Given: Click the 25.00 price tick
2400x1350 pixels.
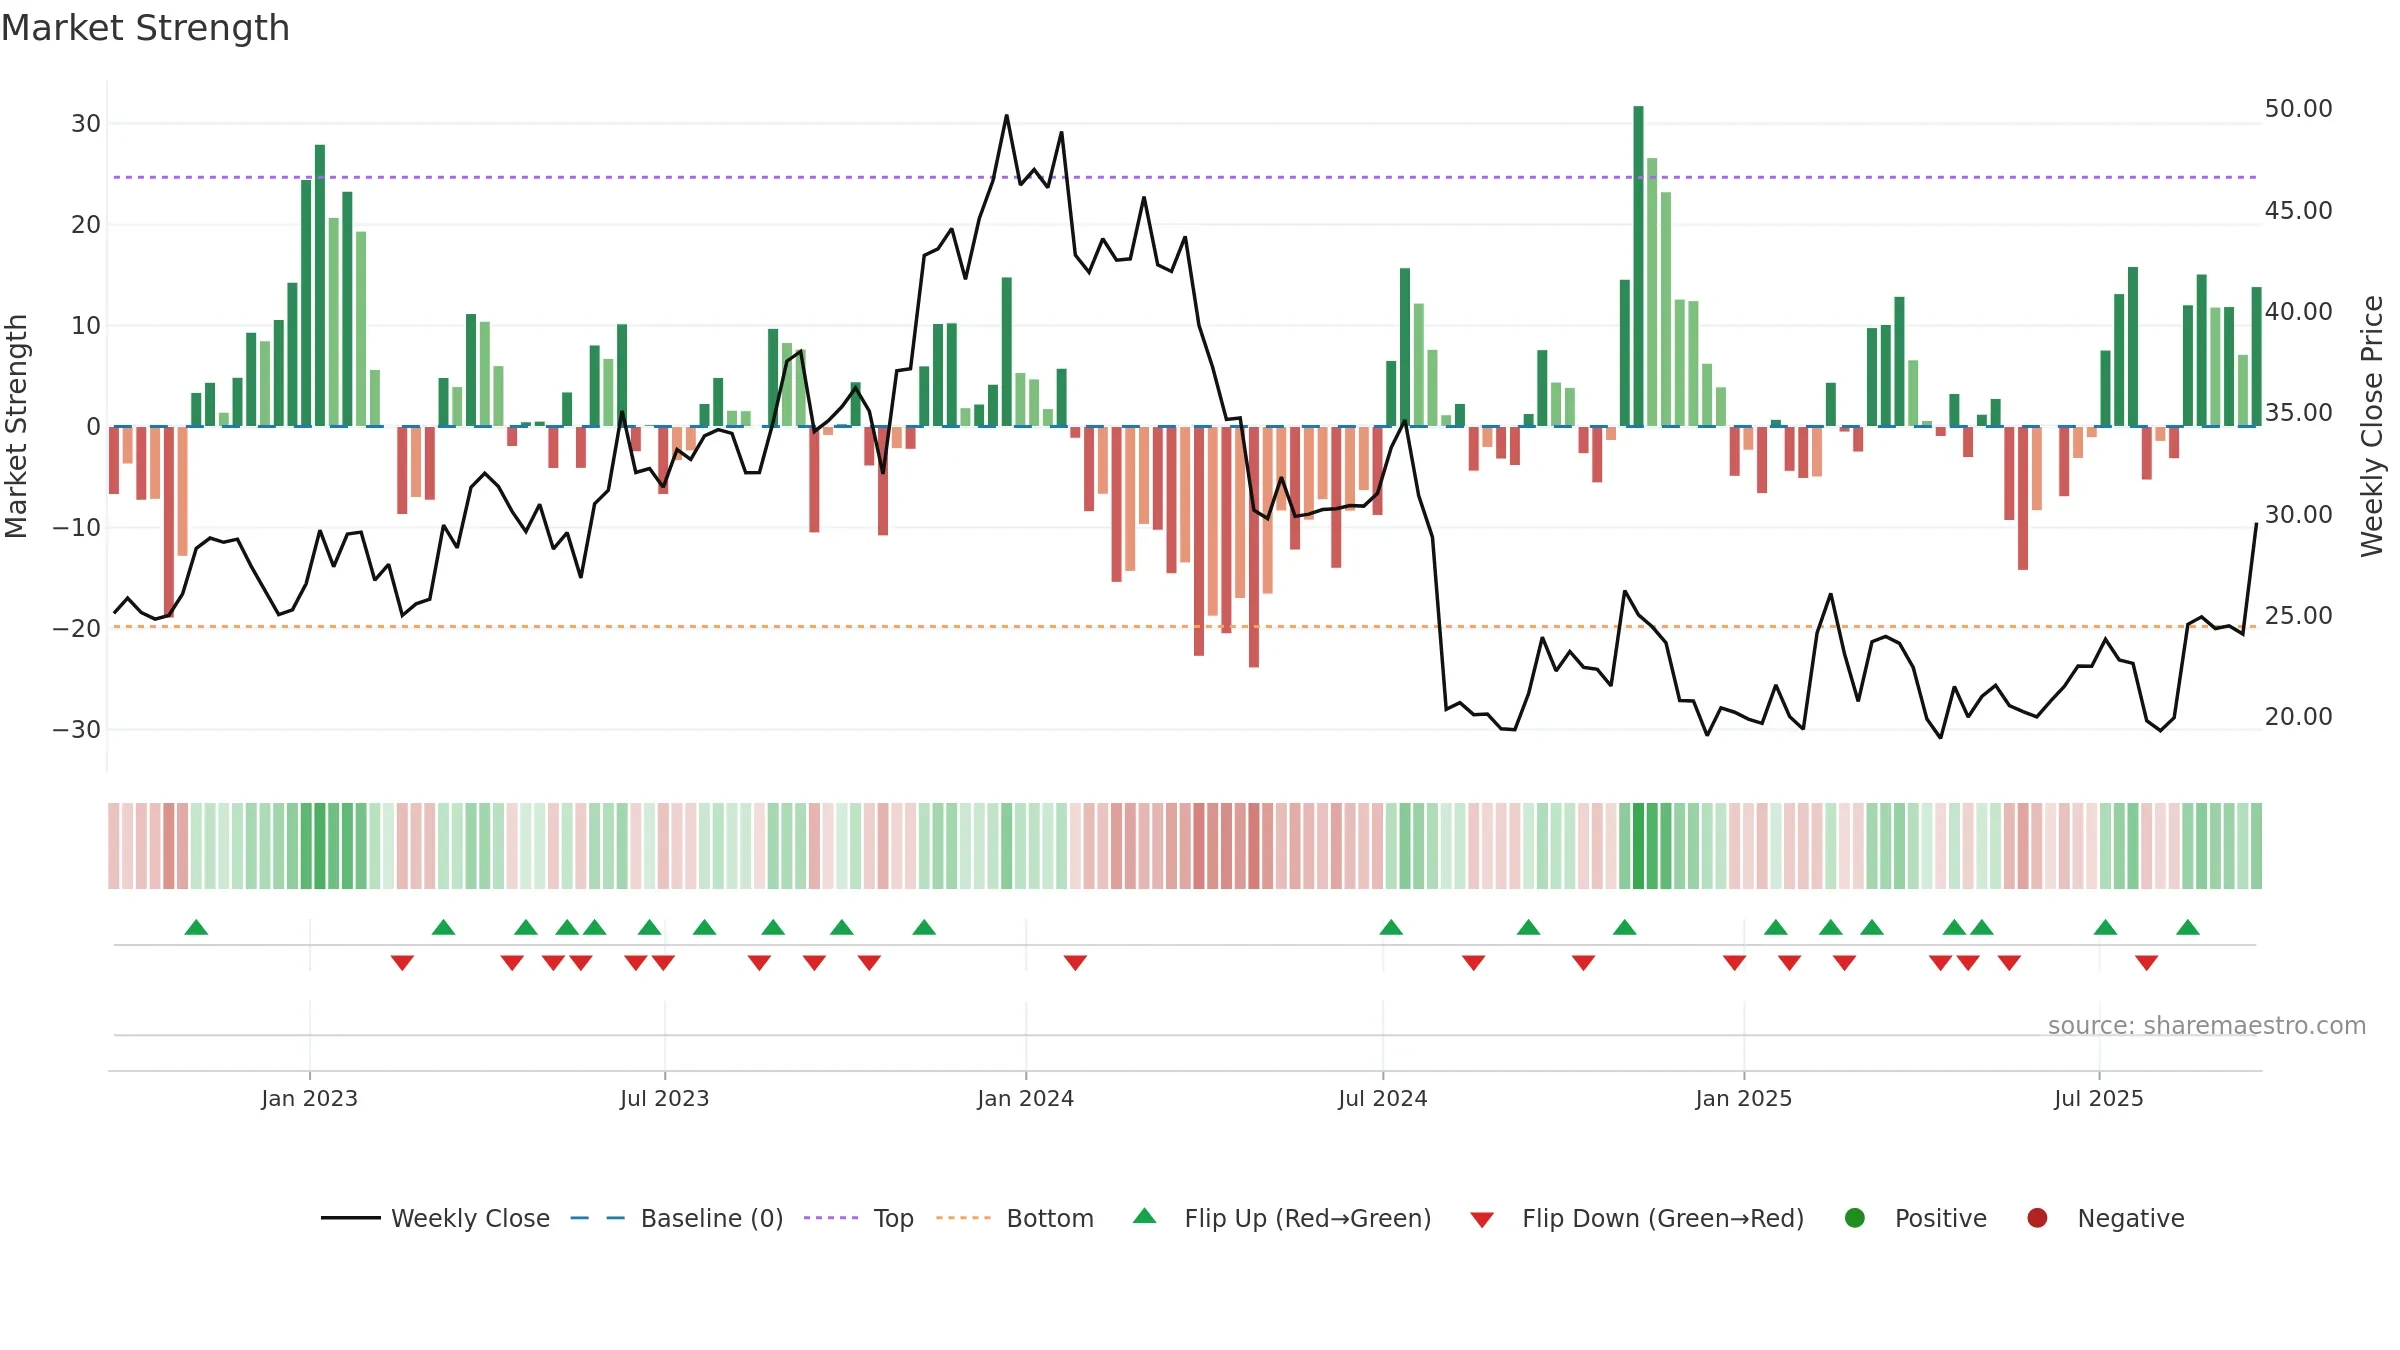Looking at the screenshot, I should pyautogui.click(x=2298, y=616).
